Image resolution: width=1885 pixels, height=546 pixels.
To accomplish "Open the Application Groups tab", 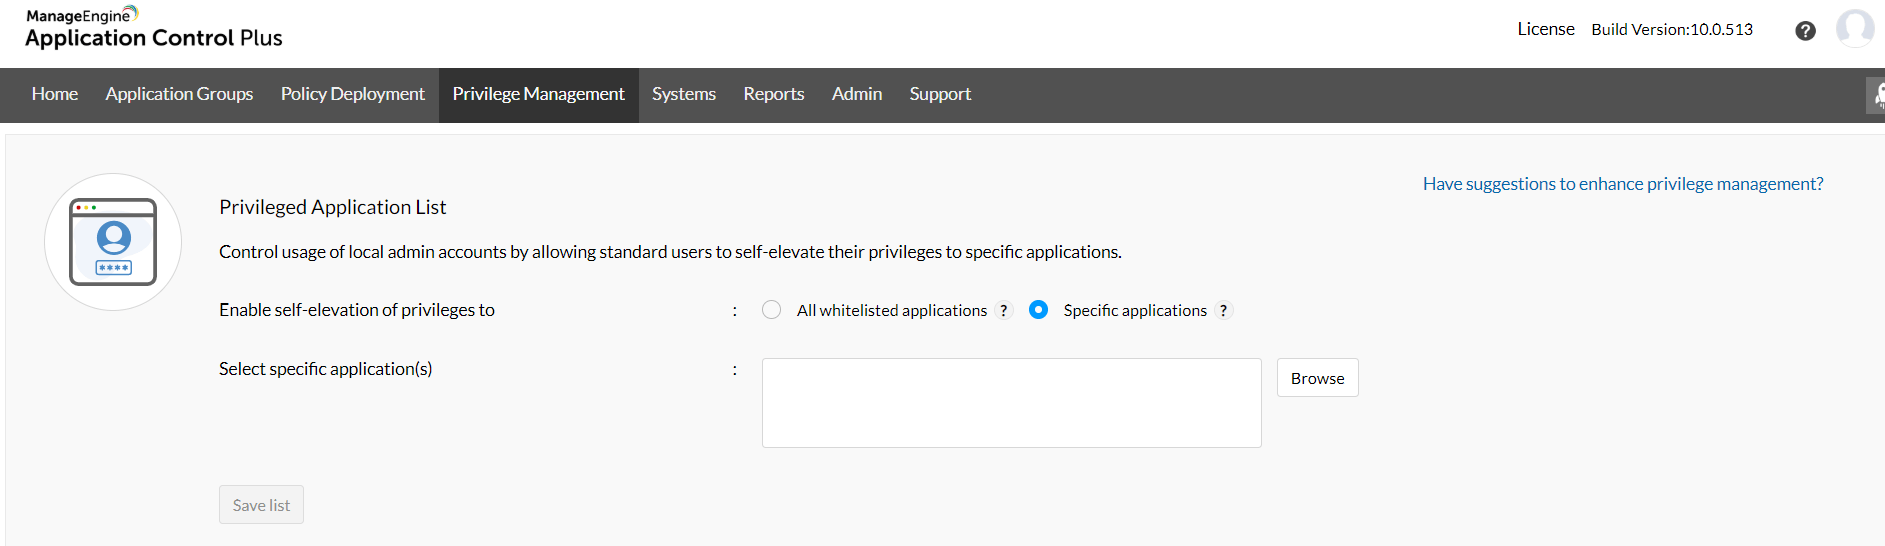I will [x=179, y=94].
